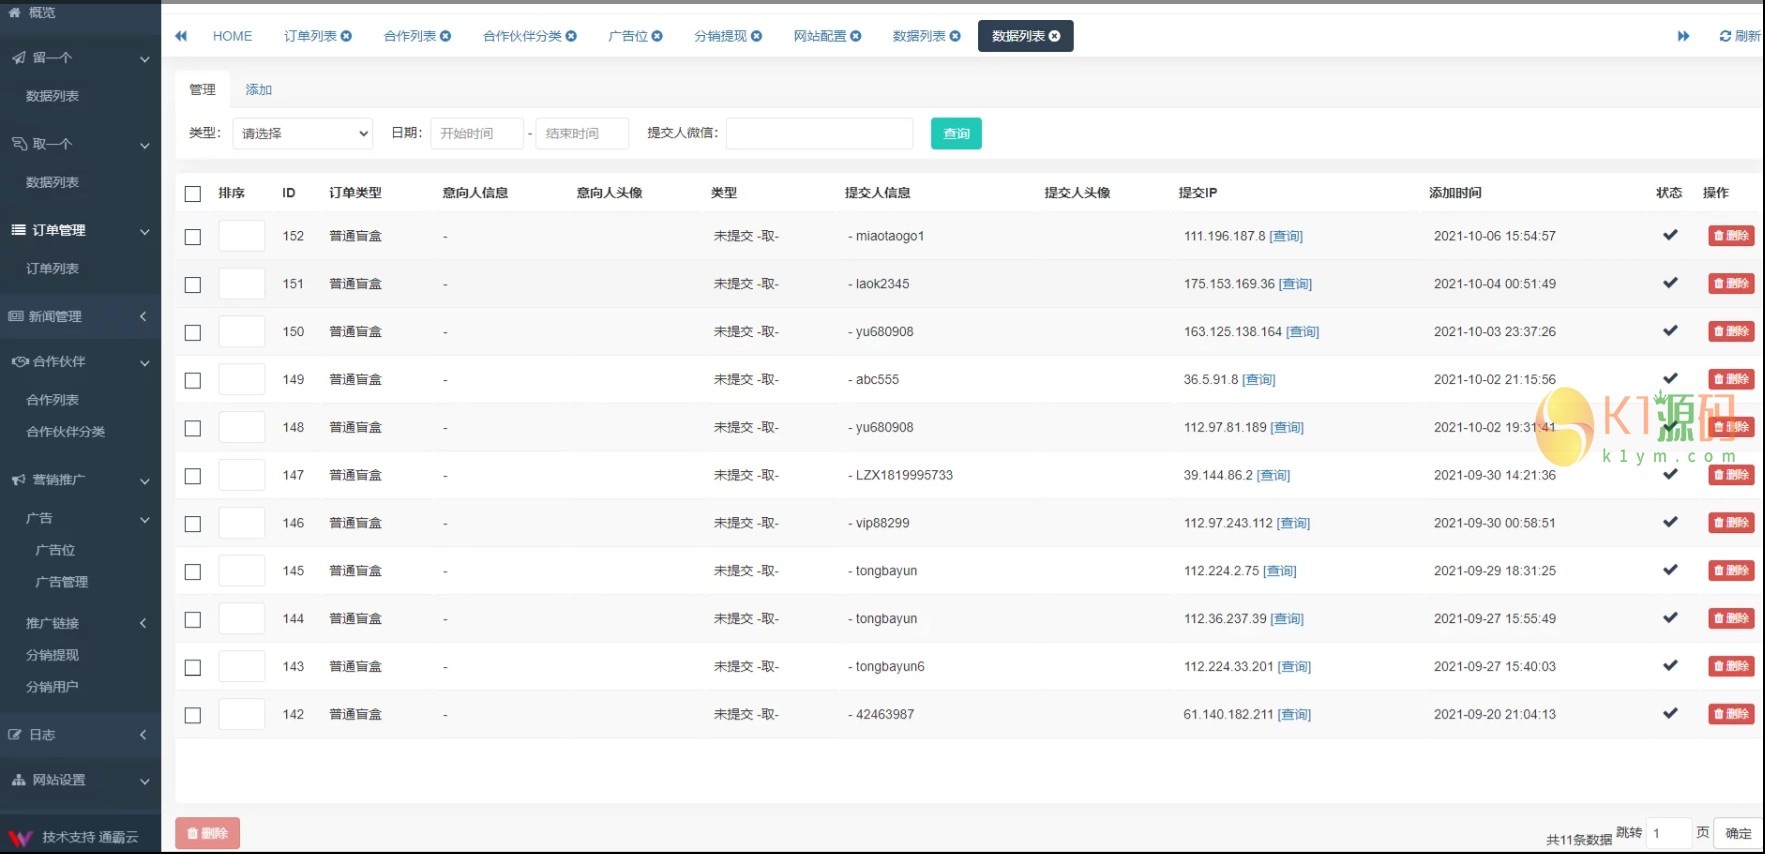Close the 订单列表 tab with its x icon
This screenshot has width=1765, height=854.
click(347, 36)
